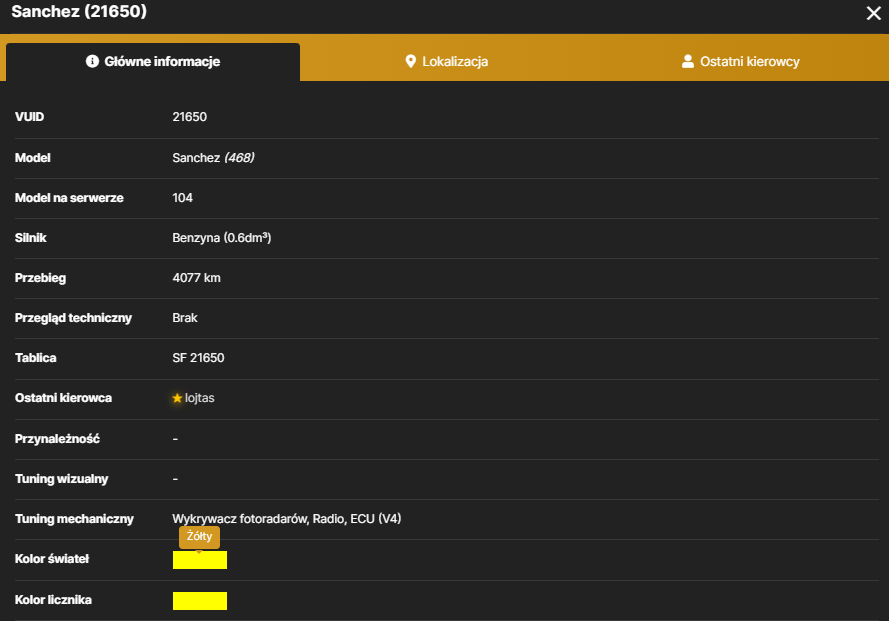Screen dimensions: 889x621
Task: Switch to the Lokalizacja tab
Action: (446, 61)
